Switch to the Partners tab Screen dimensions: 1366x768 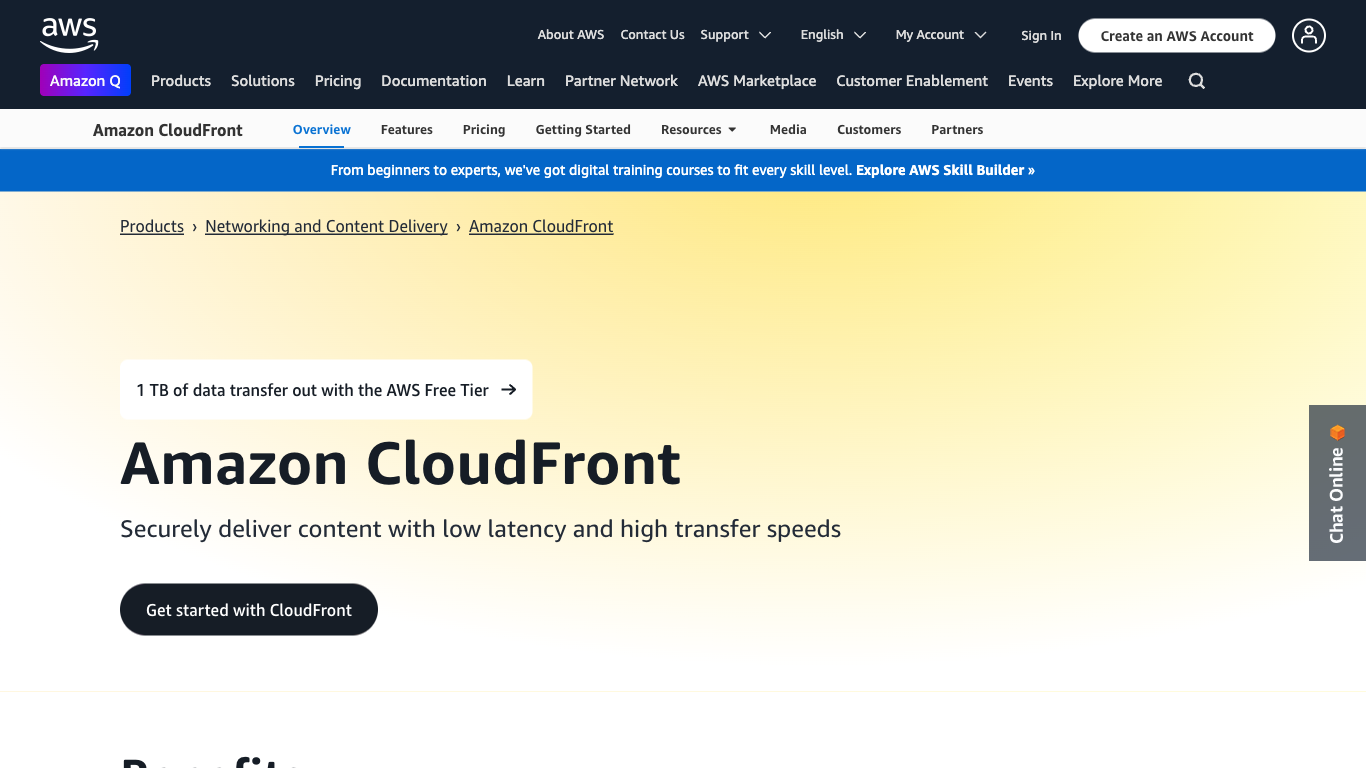point(957,130)
